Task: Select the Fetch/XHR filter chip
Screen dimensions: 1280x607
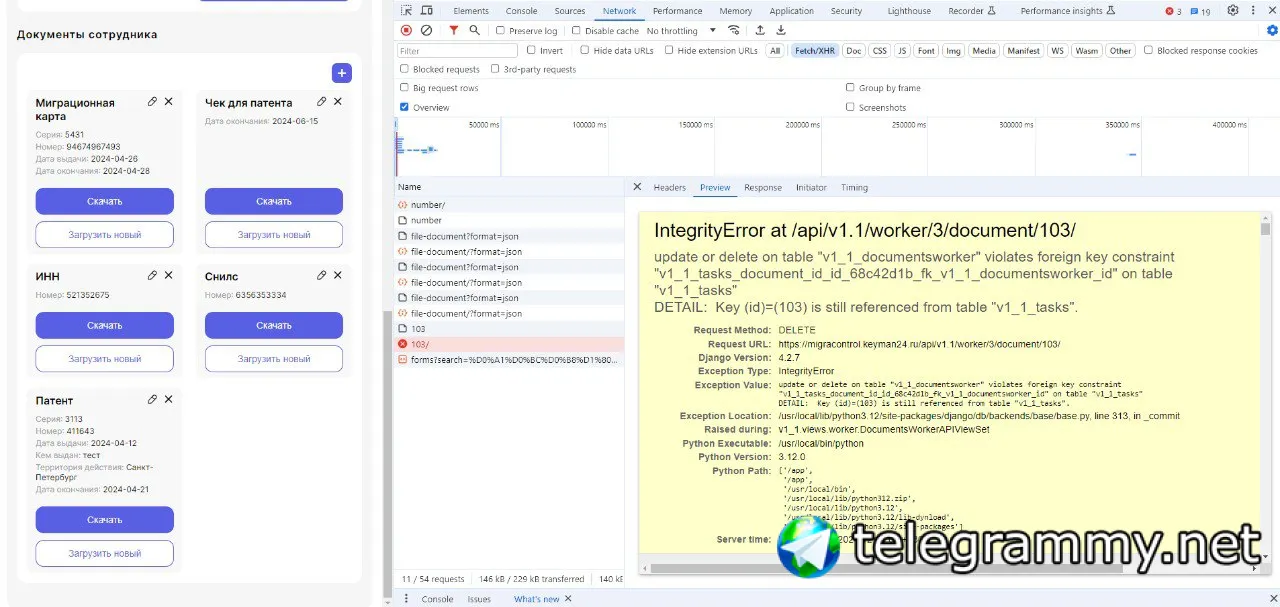Action: click(814, 50)
